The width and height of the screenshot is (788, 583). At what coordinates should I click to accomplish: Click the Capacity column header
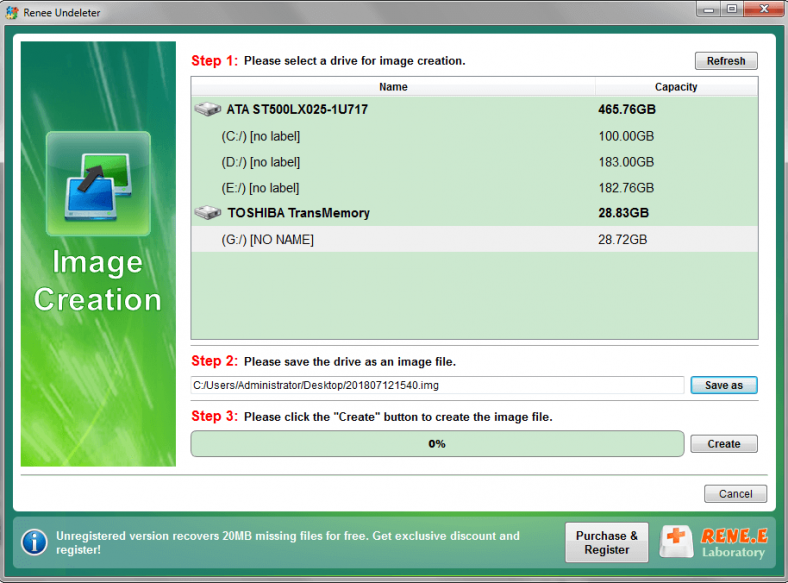pyautogui.click(x=676, y=87)
